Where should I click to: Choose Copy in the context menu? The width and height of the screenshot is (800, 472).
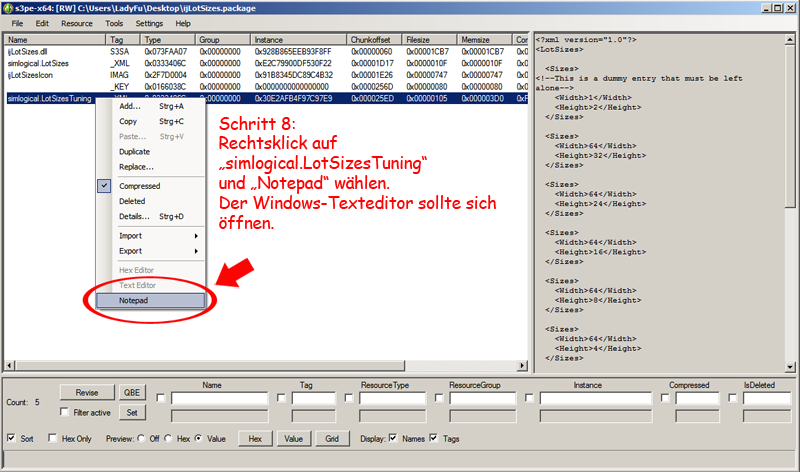151,121
